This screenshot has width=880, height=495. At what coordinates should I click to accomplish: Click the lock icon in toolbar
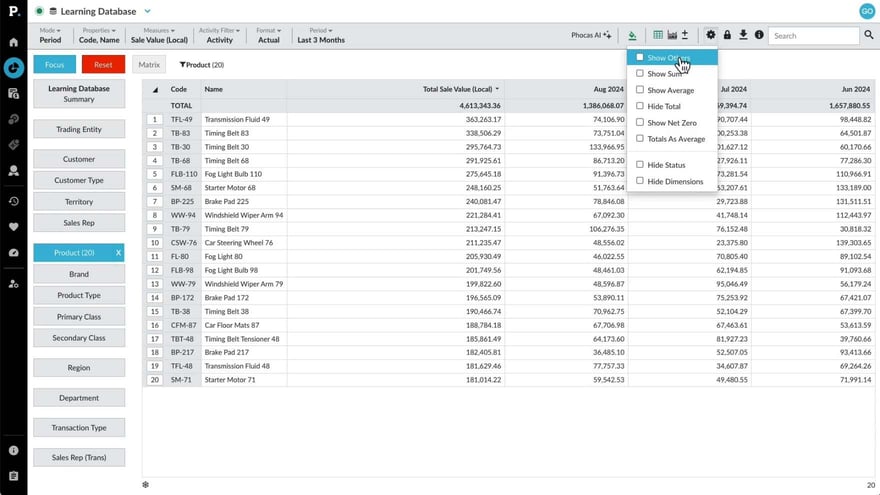[727, 35]
